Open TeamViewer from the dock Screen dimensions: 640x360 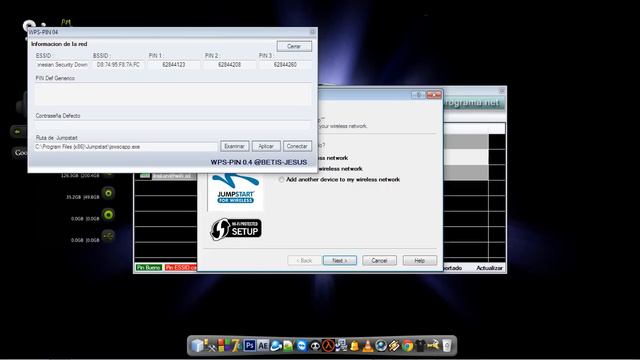pos(302,346)
